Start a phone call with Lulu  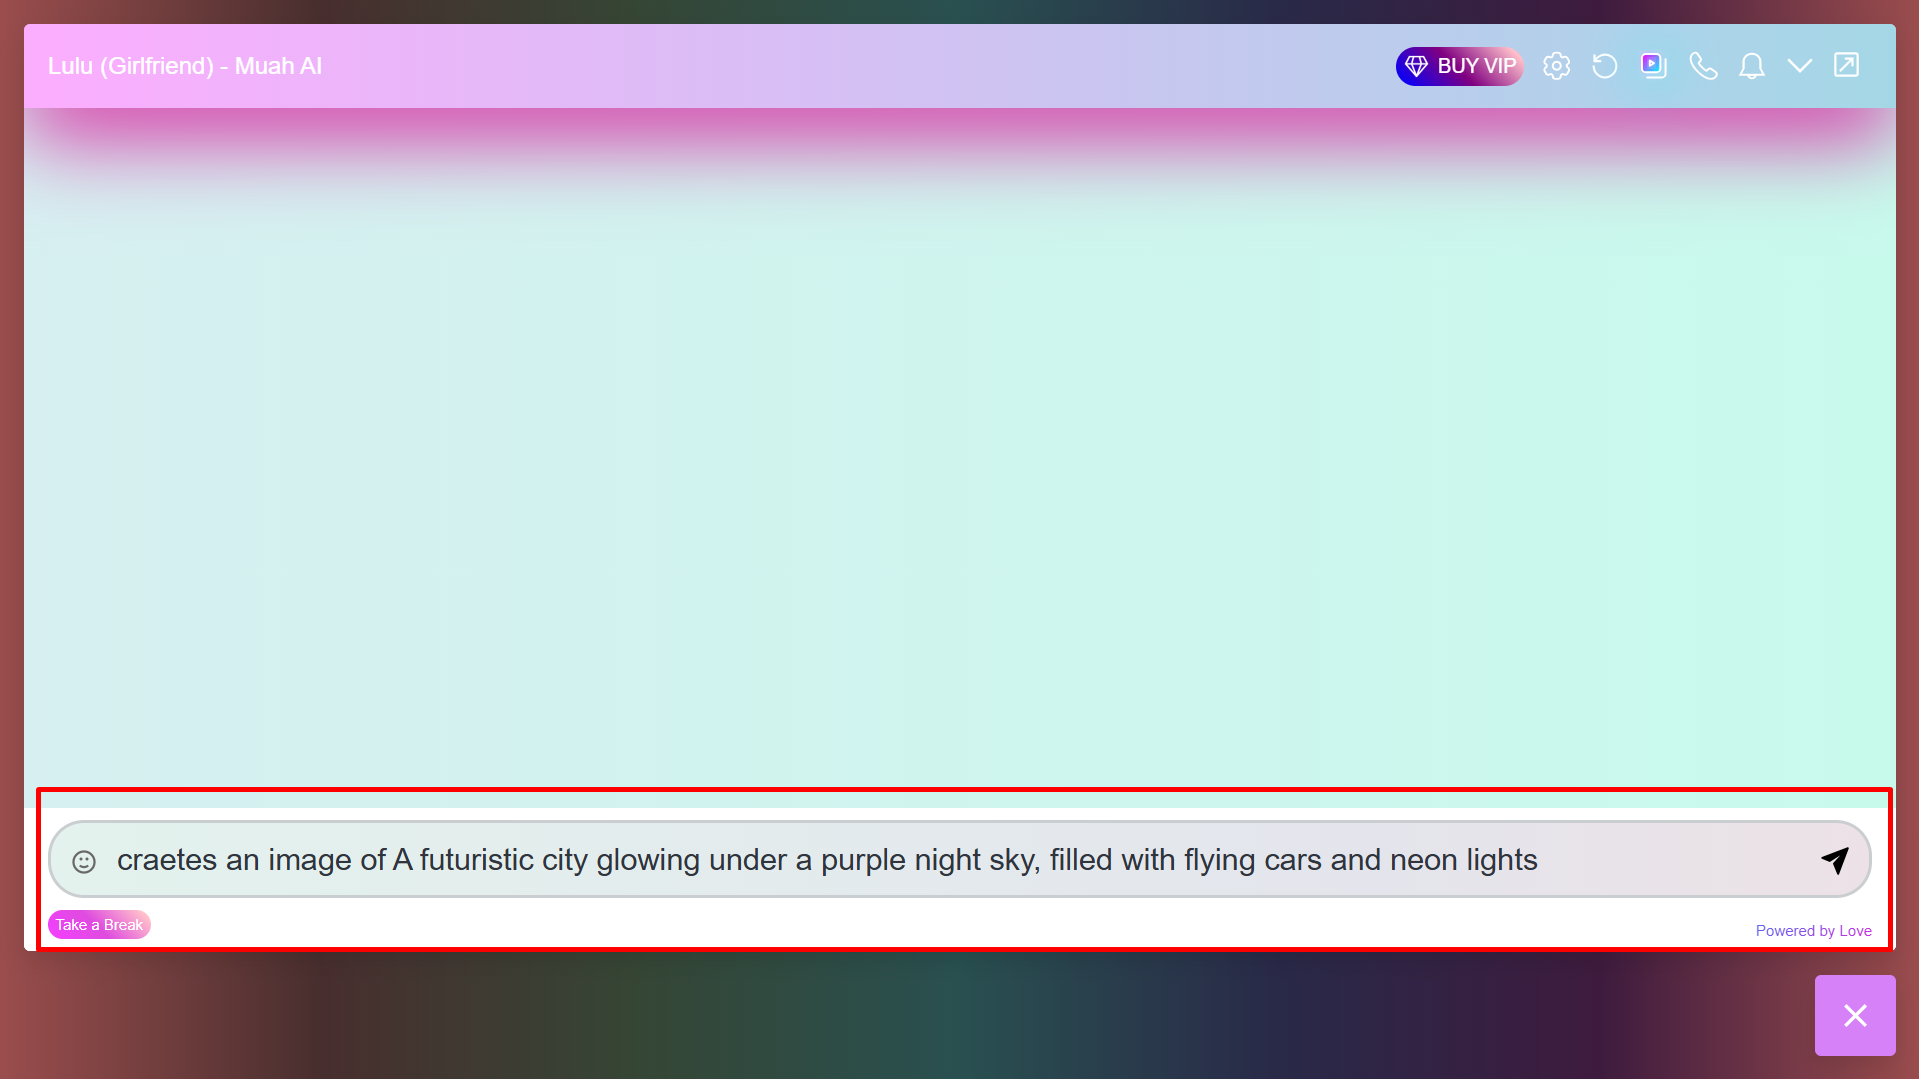coord(1703,66)
